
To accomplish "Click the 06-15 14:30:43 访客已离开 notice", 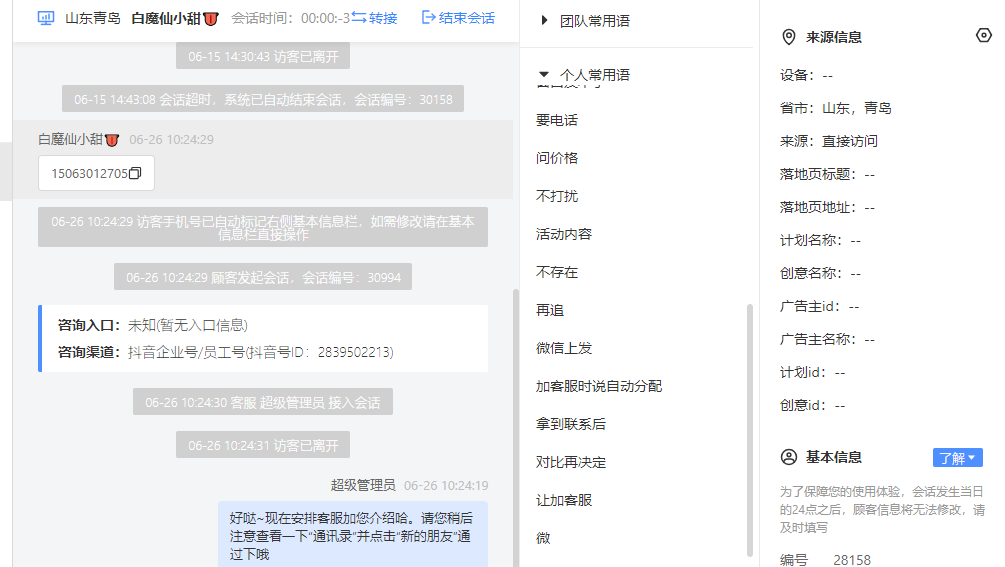I will coord(263,56).
